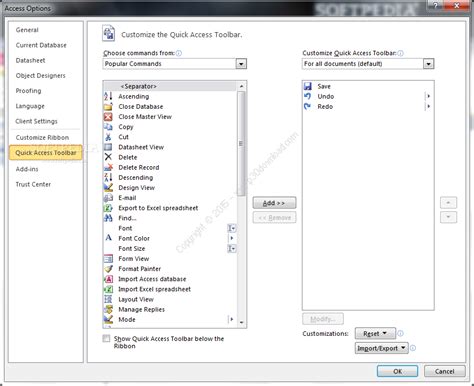The height and width of the screenshot is (386, 474).
Task: Click the Design View icon
Action: (x=108, y=188)
